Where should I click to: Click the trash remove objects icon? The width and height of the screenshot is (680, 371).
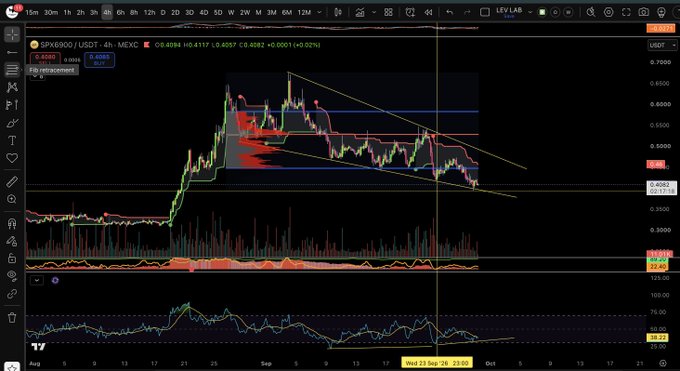(12, 318)
